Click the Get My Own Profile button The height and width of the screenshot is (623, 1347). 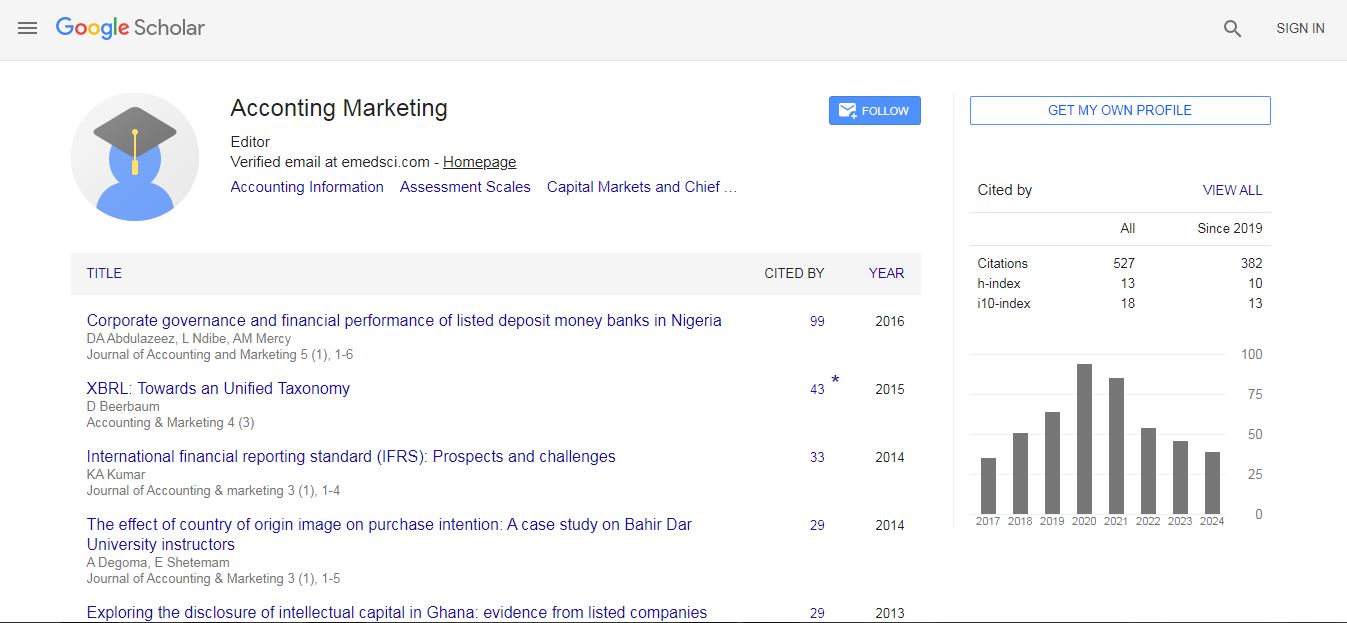click(1119, 110)
